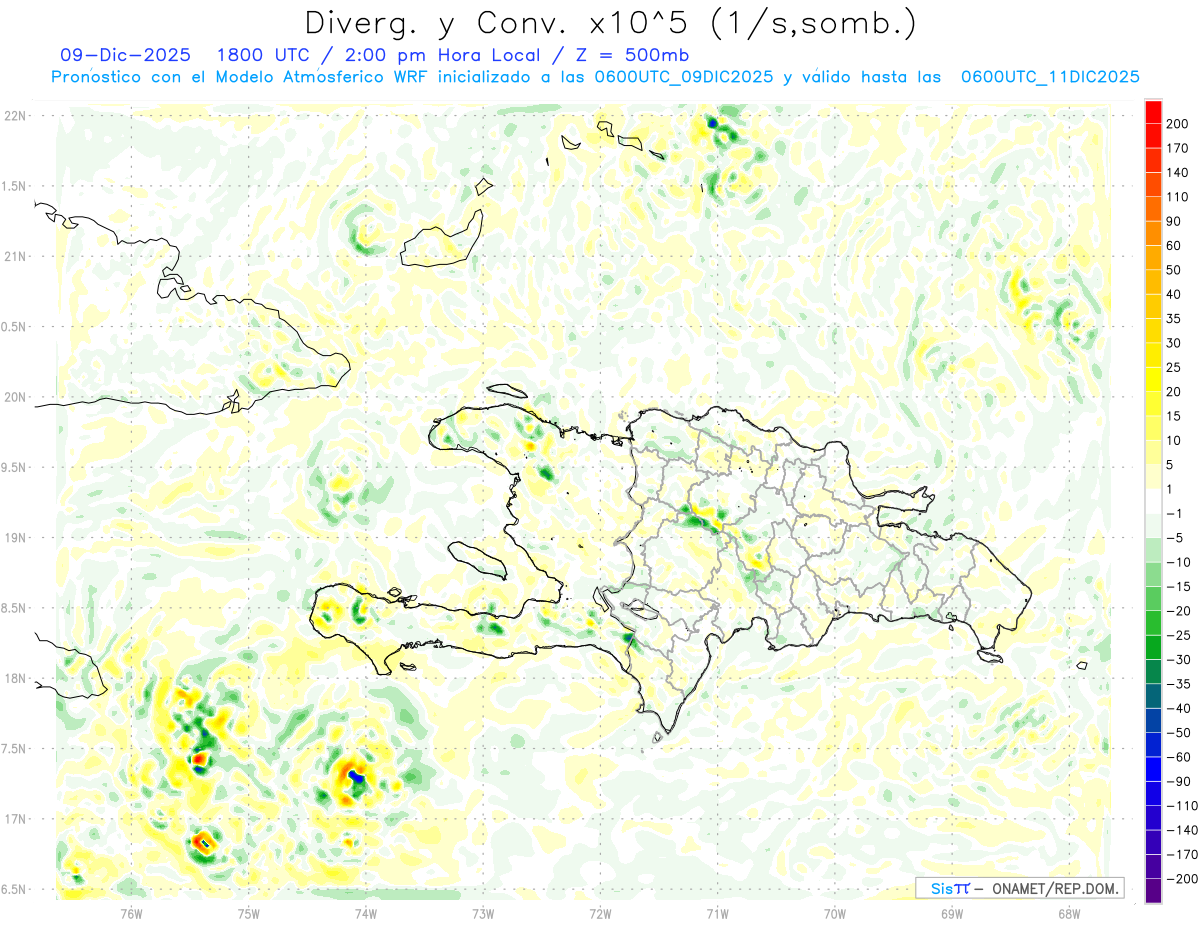The width and height of the screenshot is (1200, 927).
Task: Click the colorbar value '-15'
Action: [x=1179, y=587]
